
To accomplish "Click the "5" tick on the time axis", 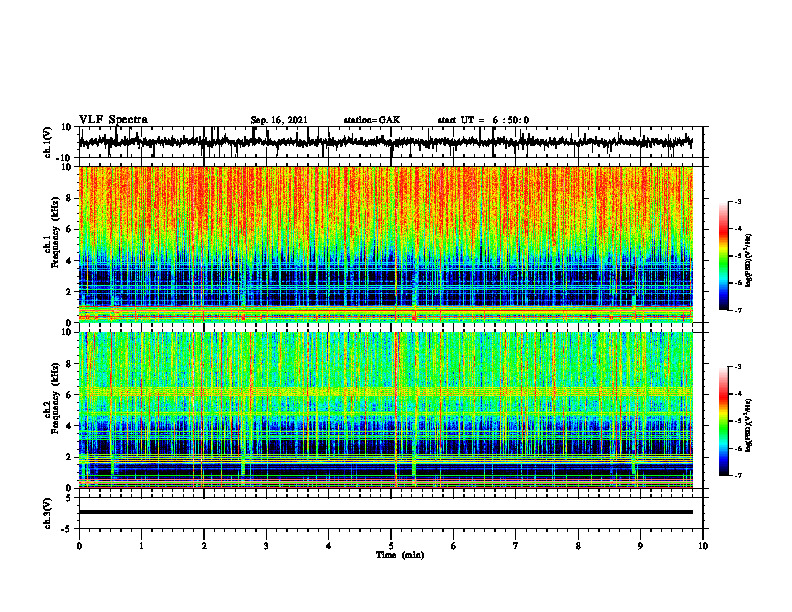I will (x=391, y=546).
